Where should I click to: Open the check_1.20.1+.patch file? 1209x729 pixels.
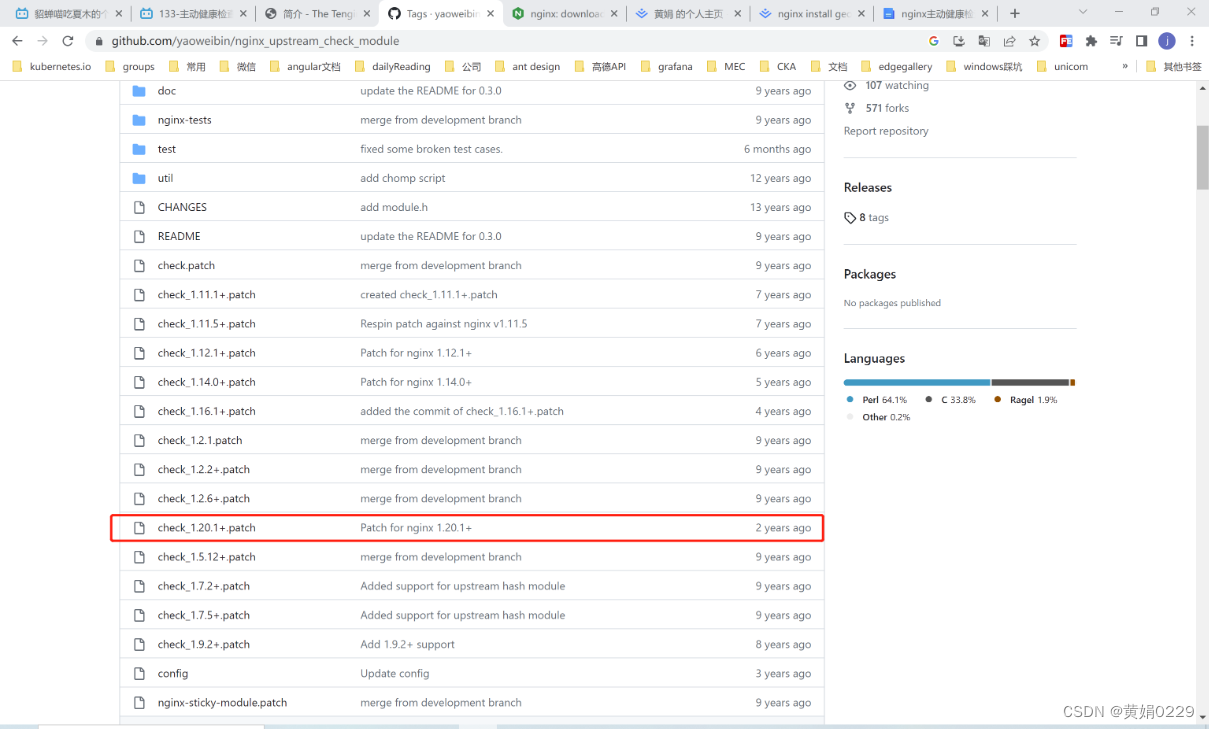pos(206,528)
